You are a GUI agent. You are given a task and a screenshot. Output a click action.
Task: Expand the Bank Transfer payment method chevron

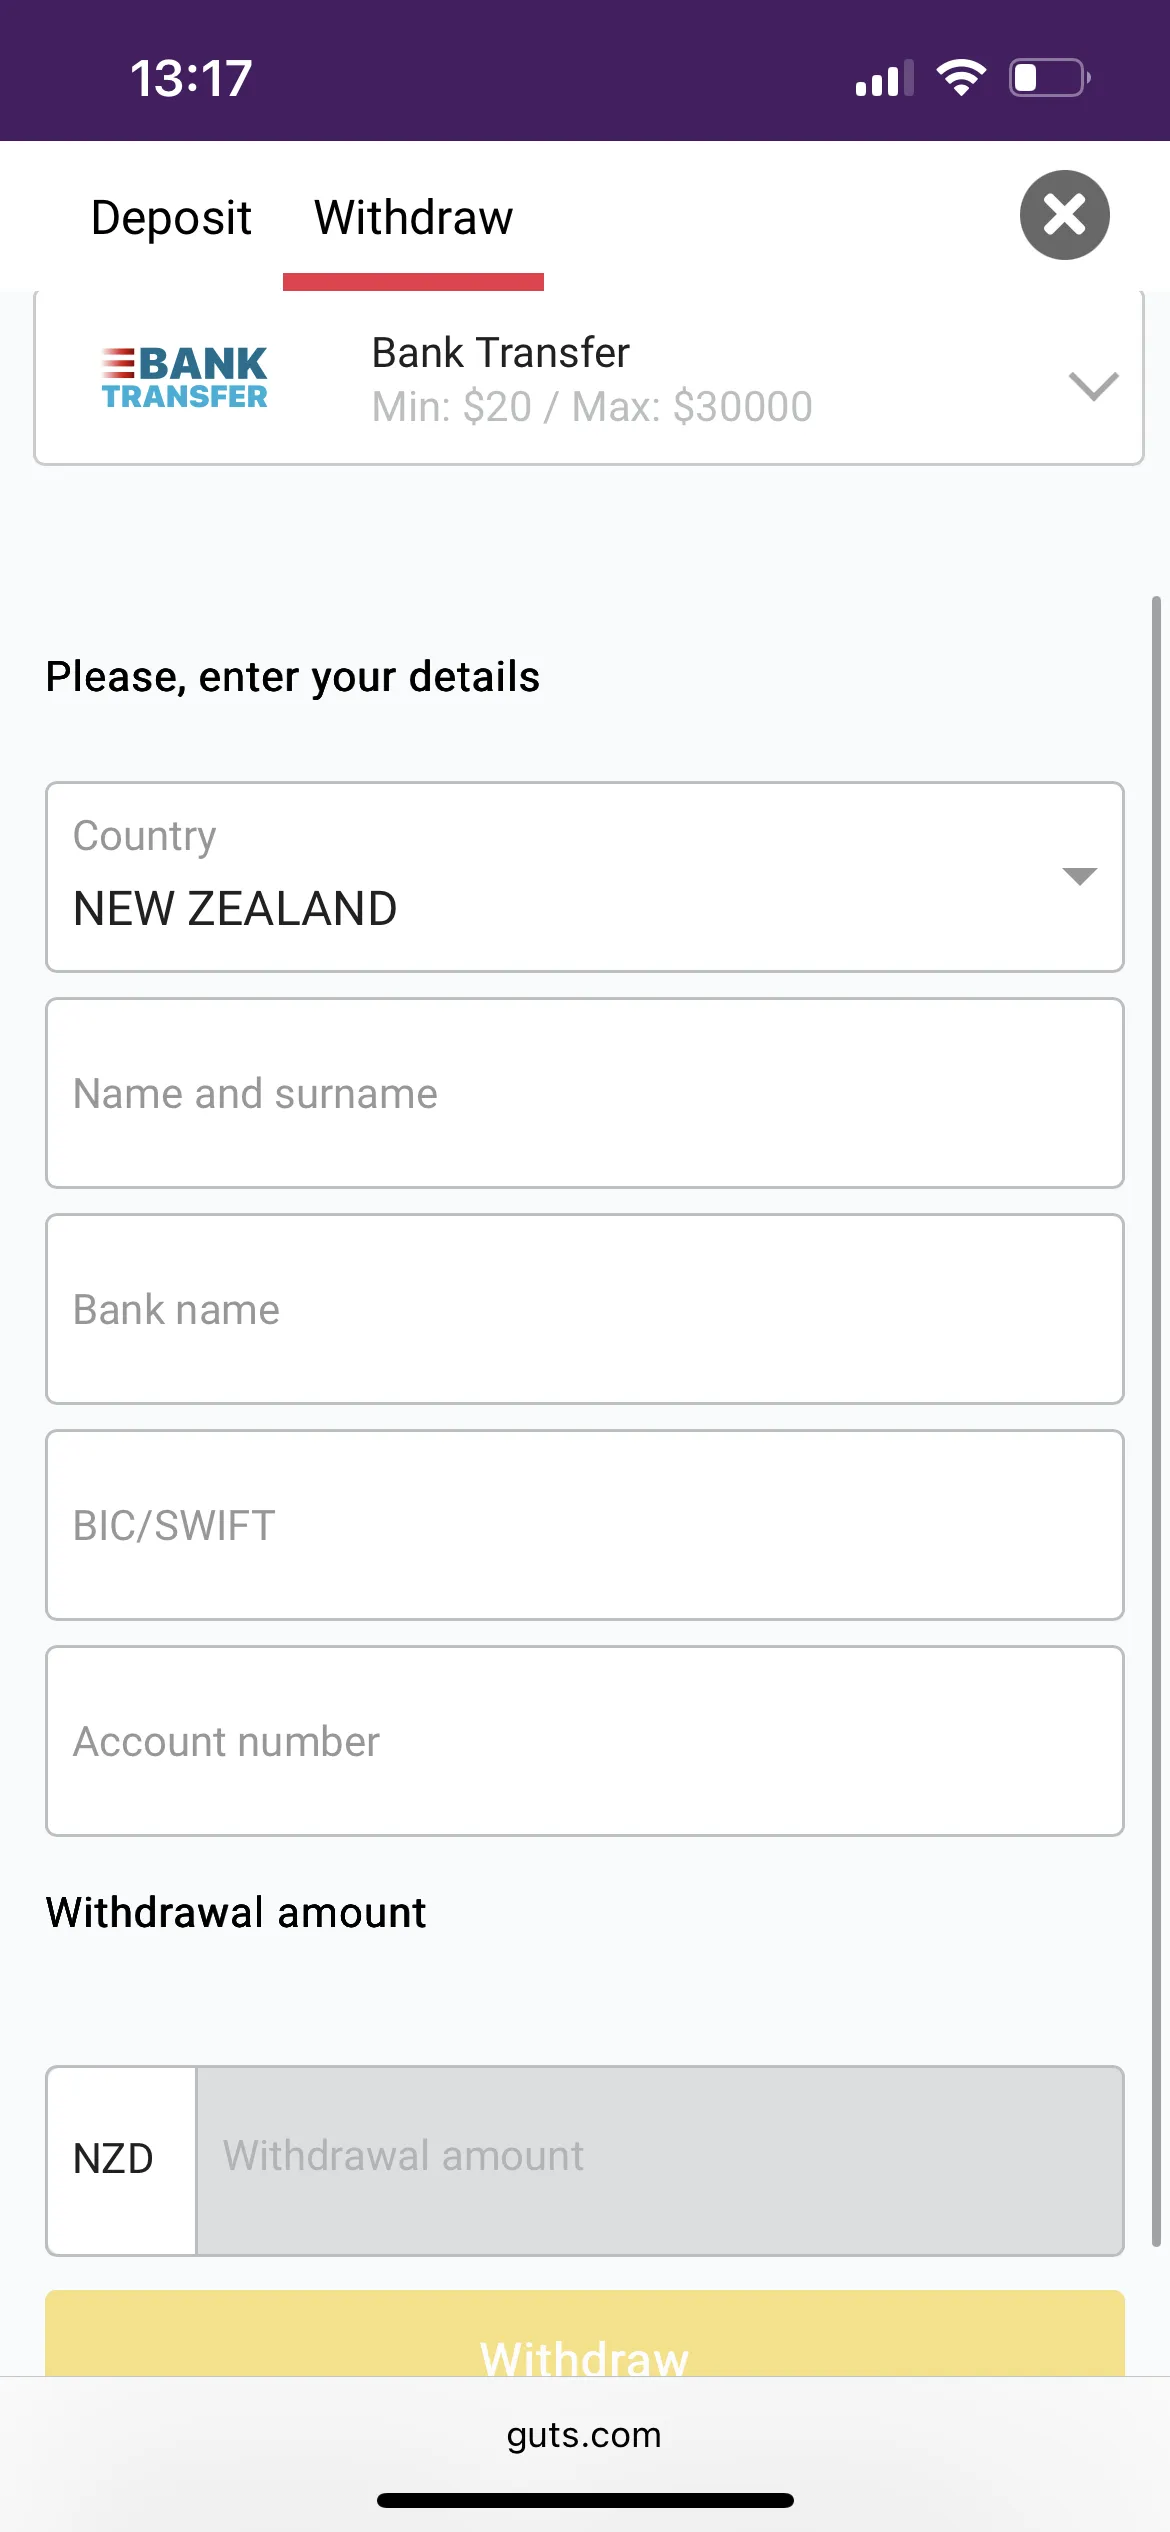[1093, 385]
